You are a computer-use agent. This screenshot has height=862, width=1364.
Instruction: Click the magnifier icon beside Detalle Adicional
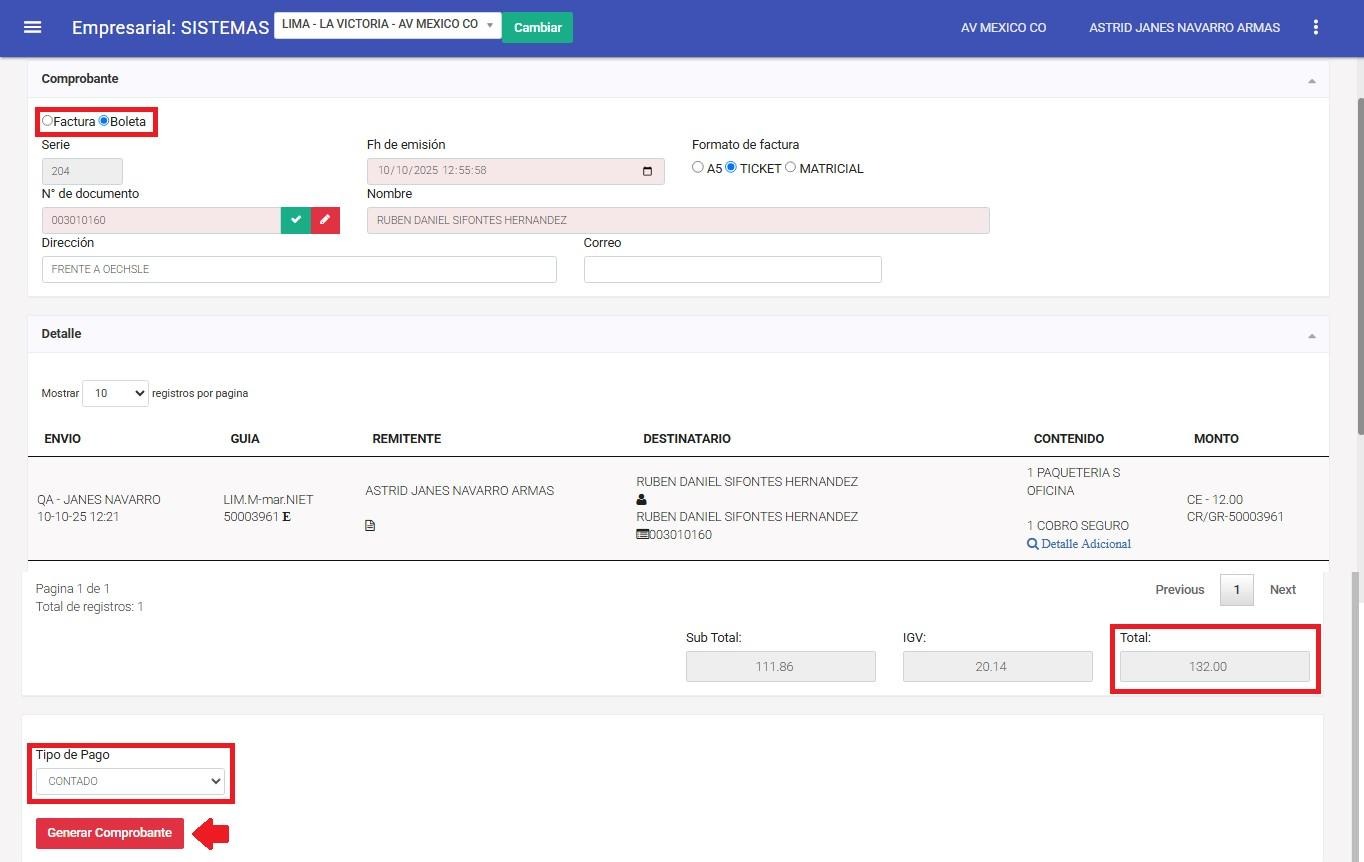pyautogui.click(x=1033, y=544)
